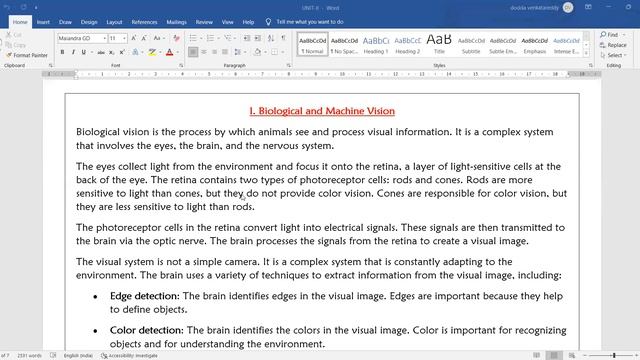
Task: Switch to the References tab
Action: coord(144,22)
